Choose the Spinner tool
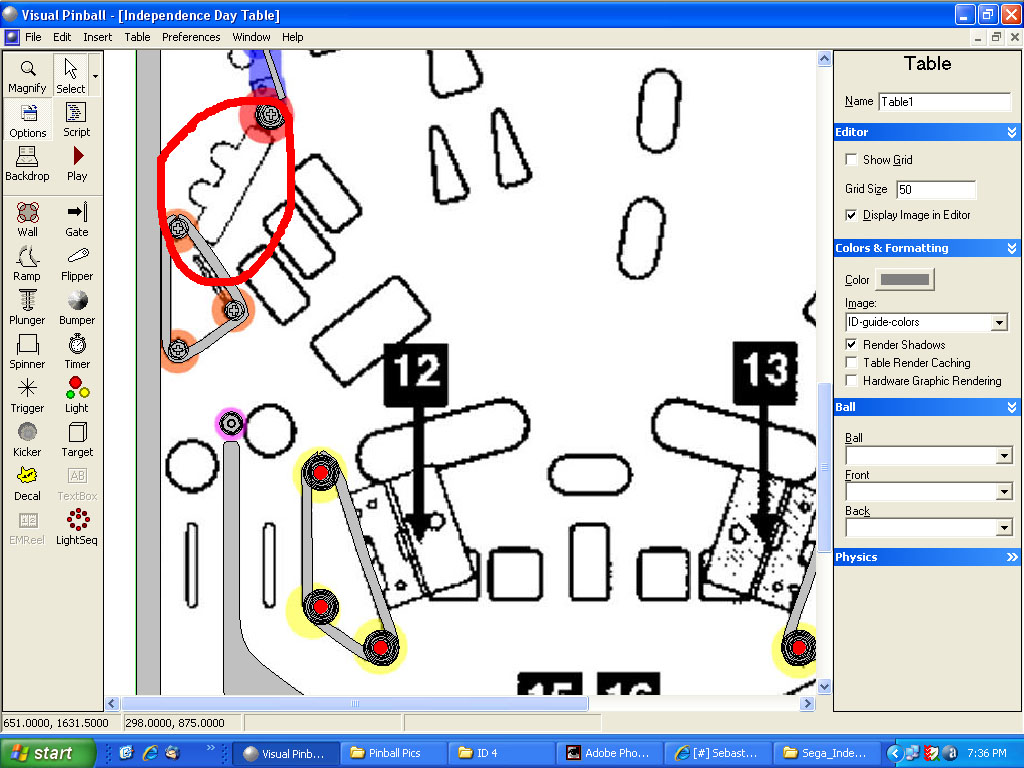The width and height of the screenshot is (1024, 768). tap(27, 351)
